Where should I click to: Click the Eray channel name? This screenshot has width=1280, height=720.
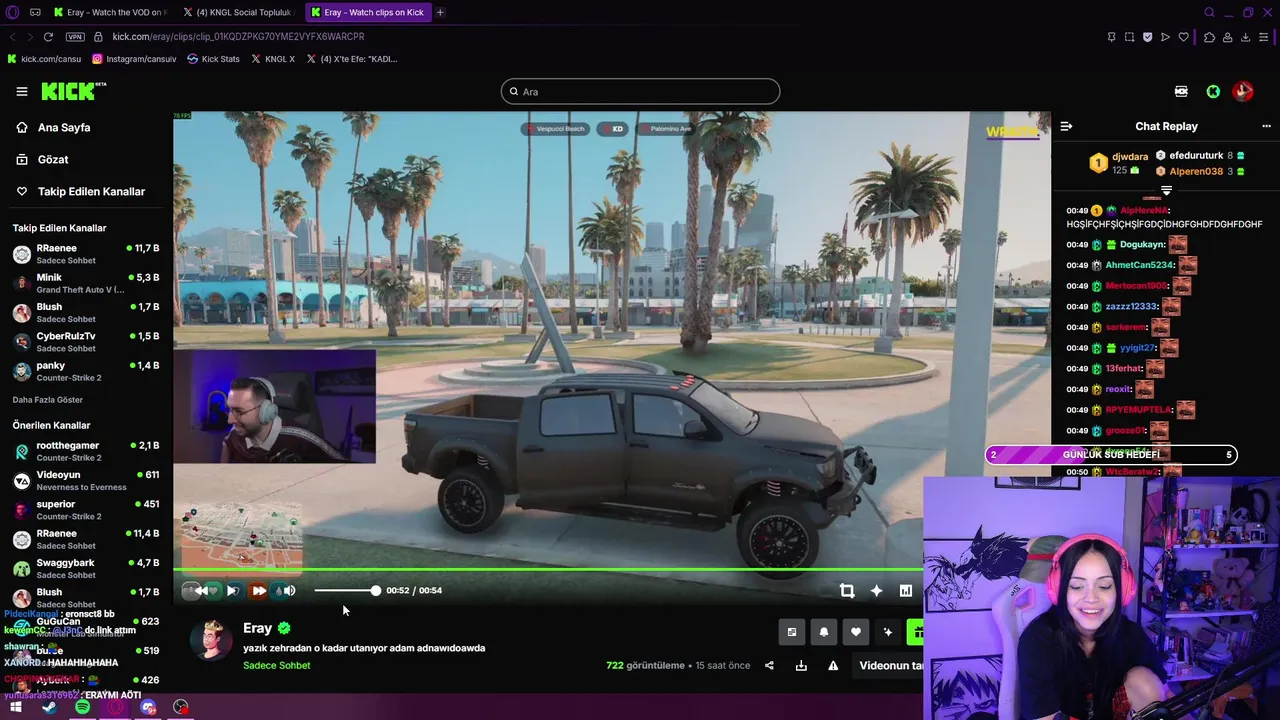tap(257, 628)
